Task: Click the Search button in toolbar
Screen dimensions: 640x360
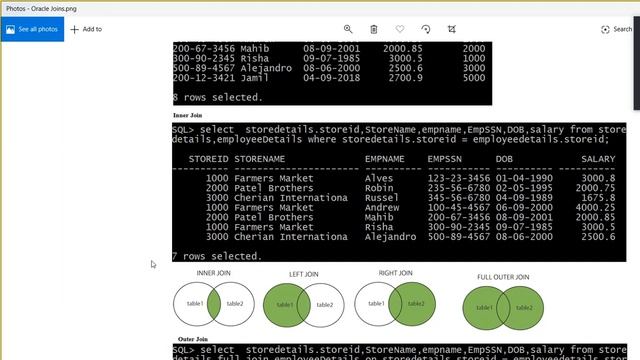Action: pyautogui.click(x=616, y=29)
